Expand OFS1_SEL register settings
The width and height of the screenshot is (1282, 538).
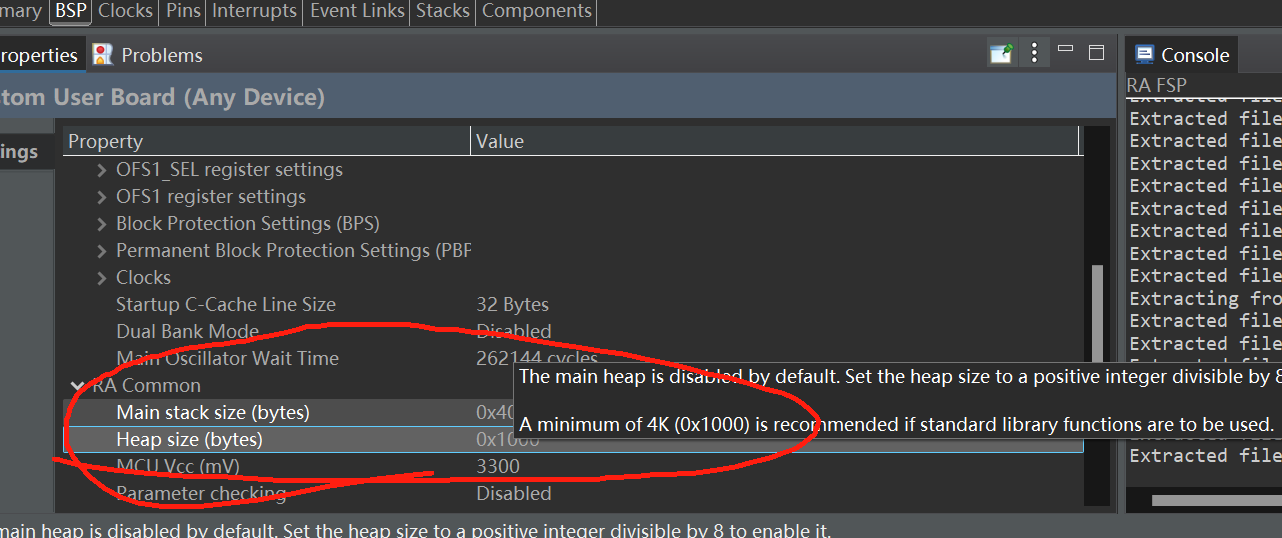click(x=101, y=170)
